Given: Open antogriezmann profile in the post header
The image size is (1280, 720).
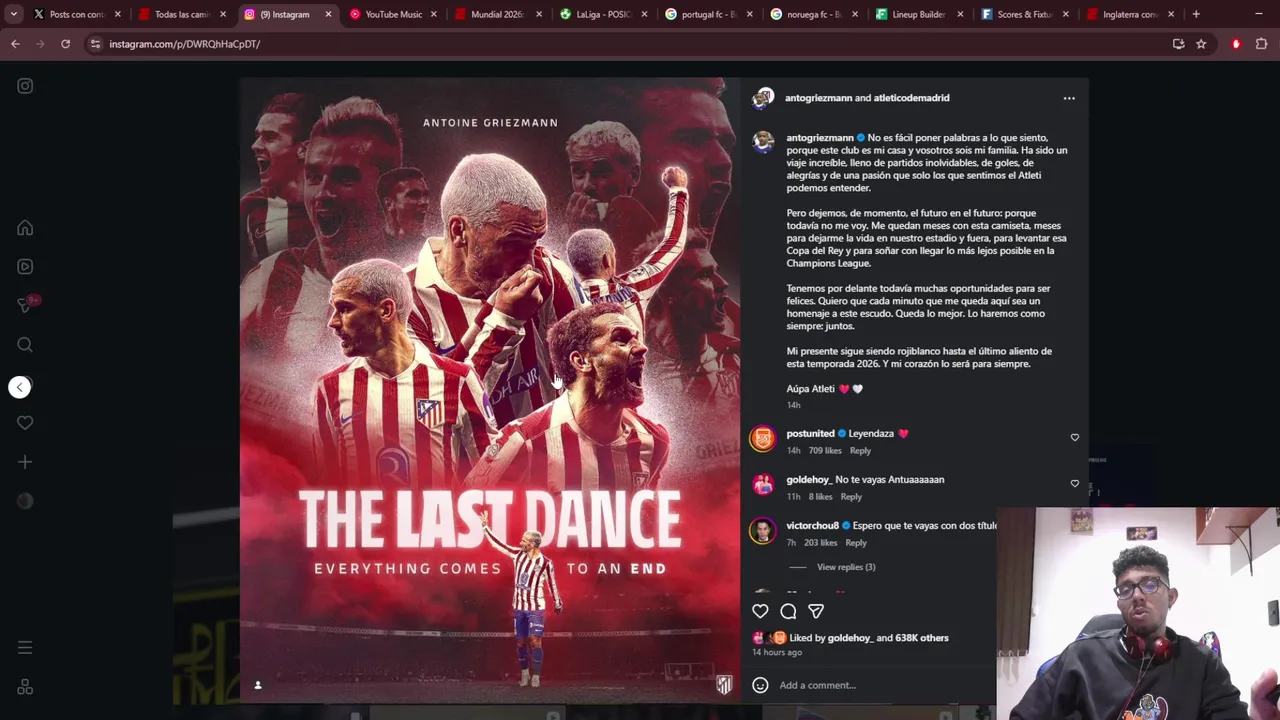Looking at the screenshot, I should 818,98.
